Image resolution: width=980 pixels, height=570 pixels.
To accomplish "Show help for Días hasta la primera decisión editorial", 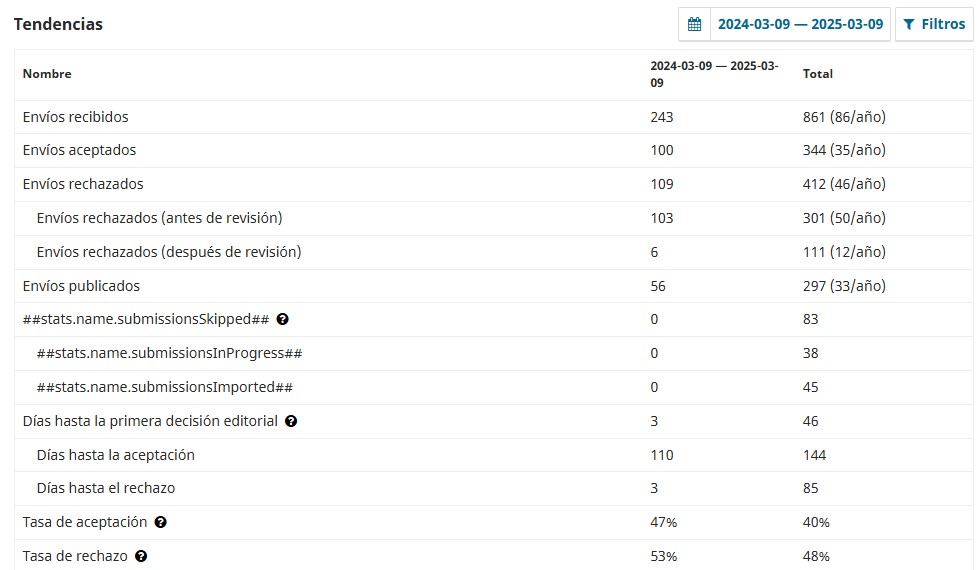I will click(x=291, y=421).
